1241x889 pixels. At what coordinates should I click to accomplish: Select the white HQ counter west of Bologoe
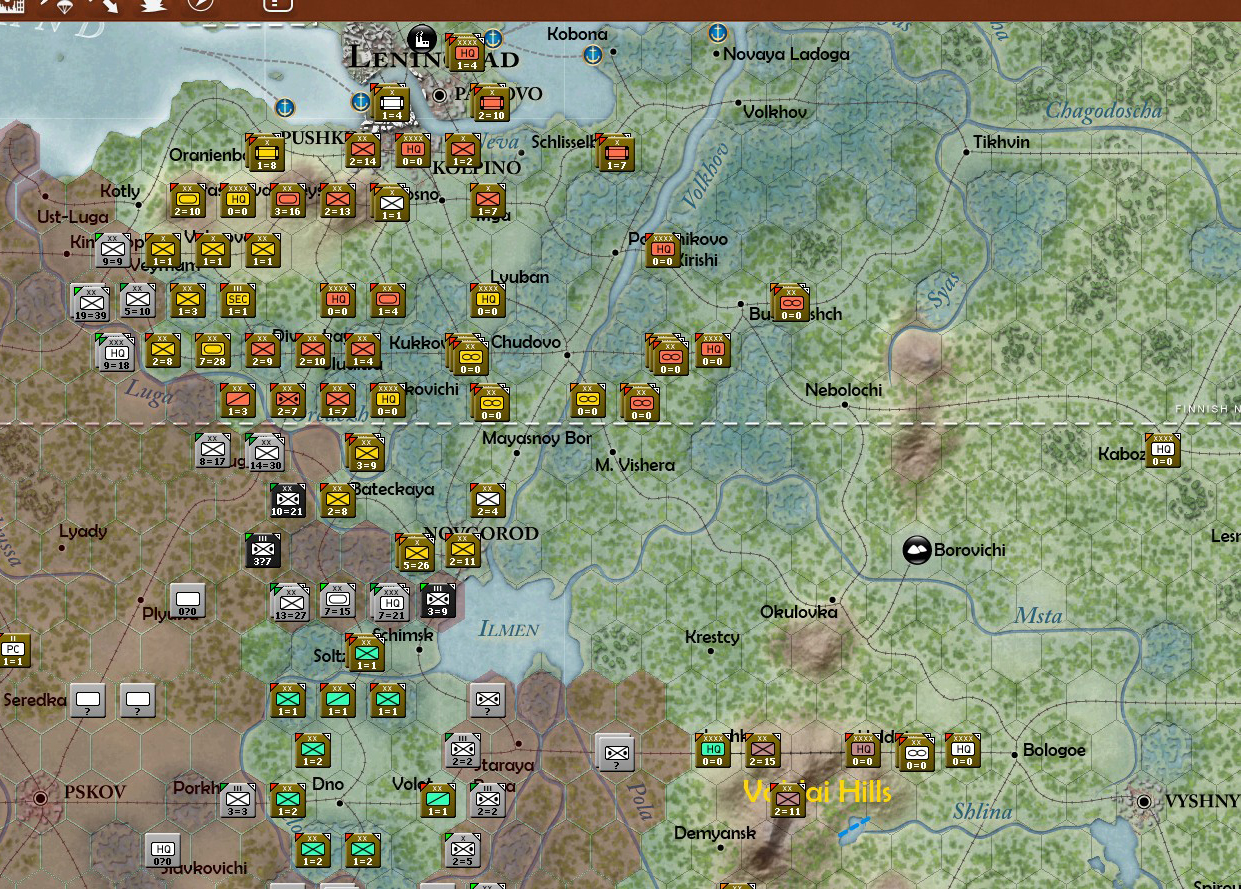tap(962, 750)
